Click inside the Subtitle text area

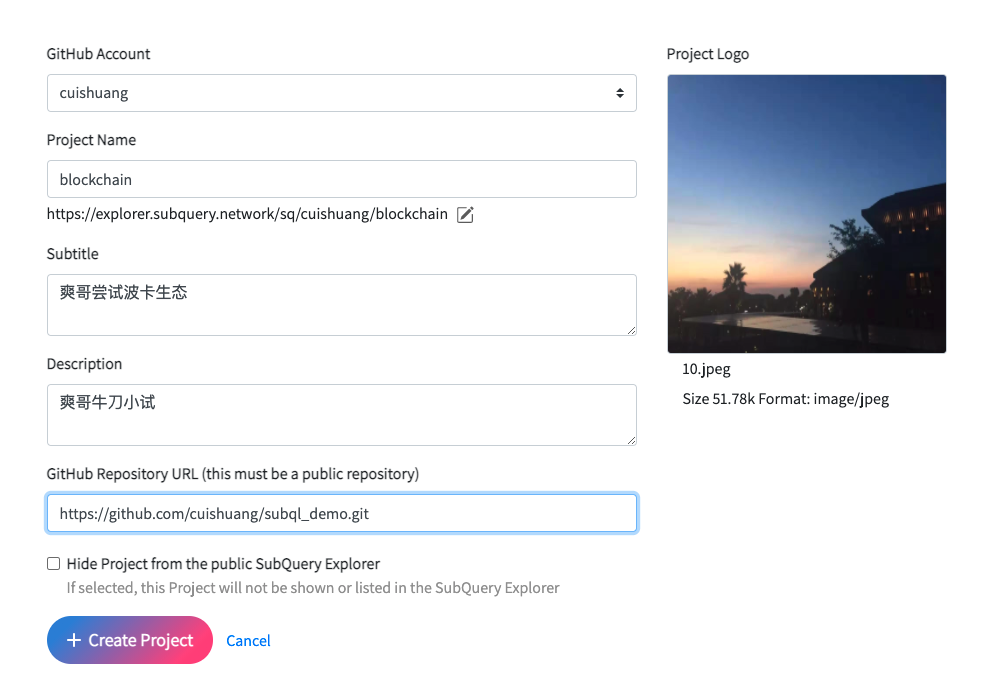click(341, 305)
